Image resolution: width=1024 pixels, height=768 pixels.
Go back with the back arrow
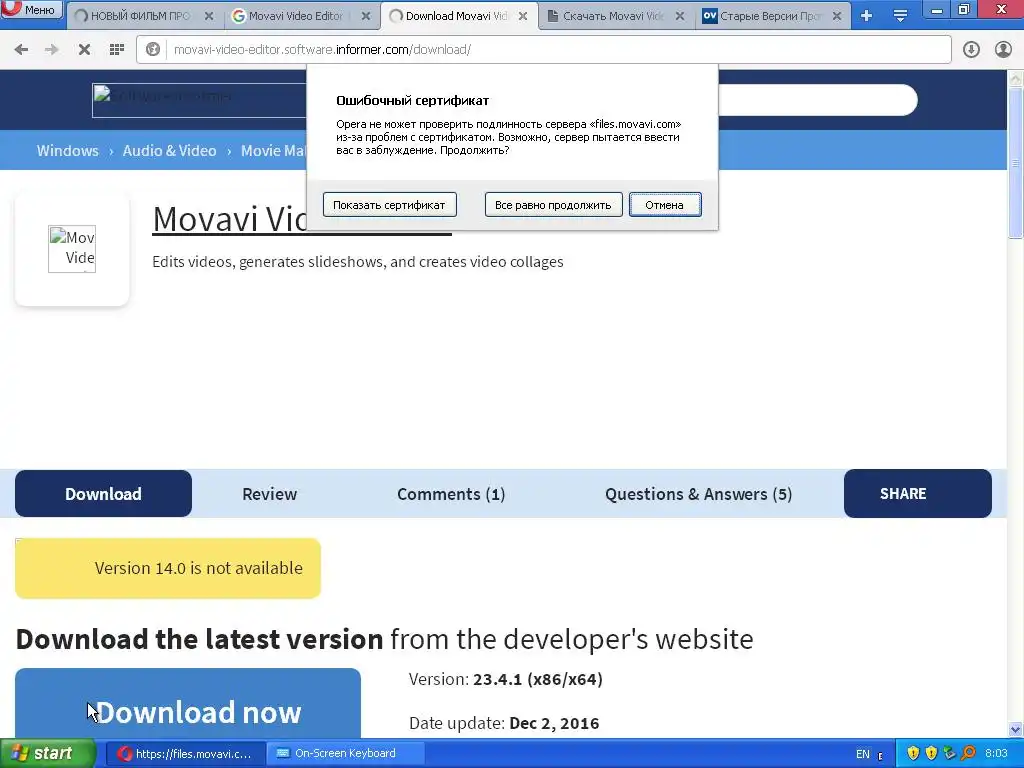21,50
